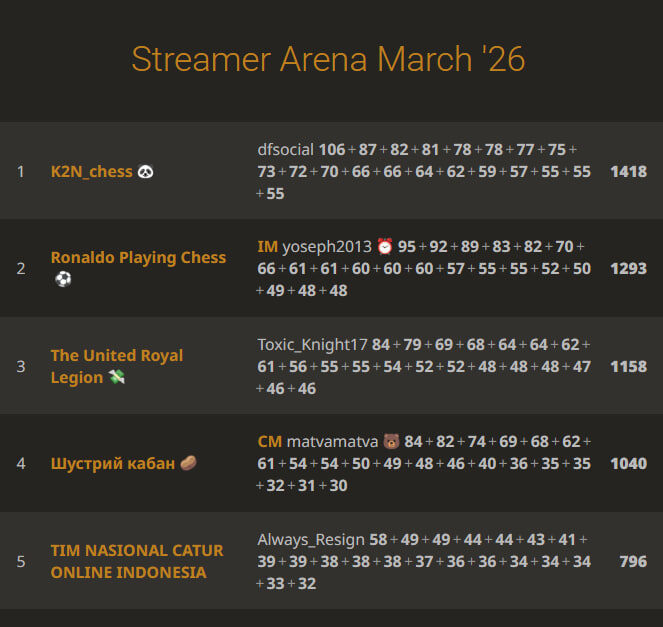Click the Streamer Arena March '26 title
The image size is (663, 627).
[x=328, y=59]
